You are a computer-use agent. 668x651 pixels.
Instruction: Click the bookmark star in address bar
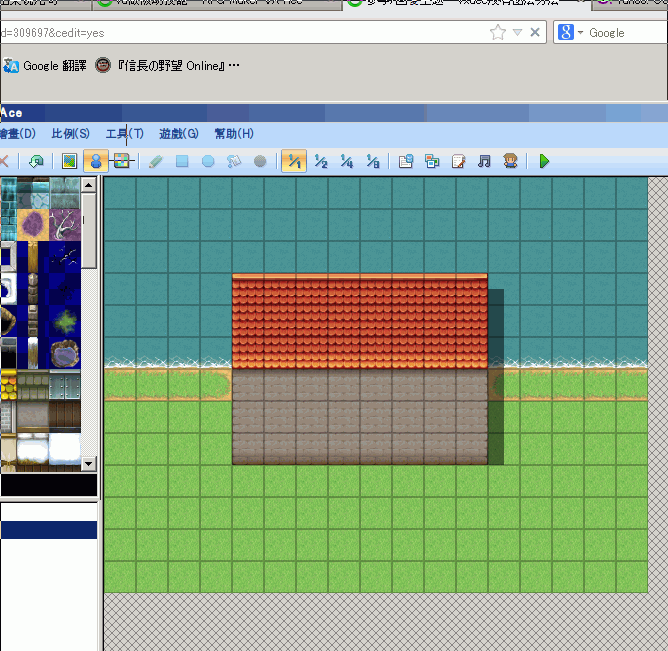[x=498, y=32]
